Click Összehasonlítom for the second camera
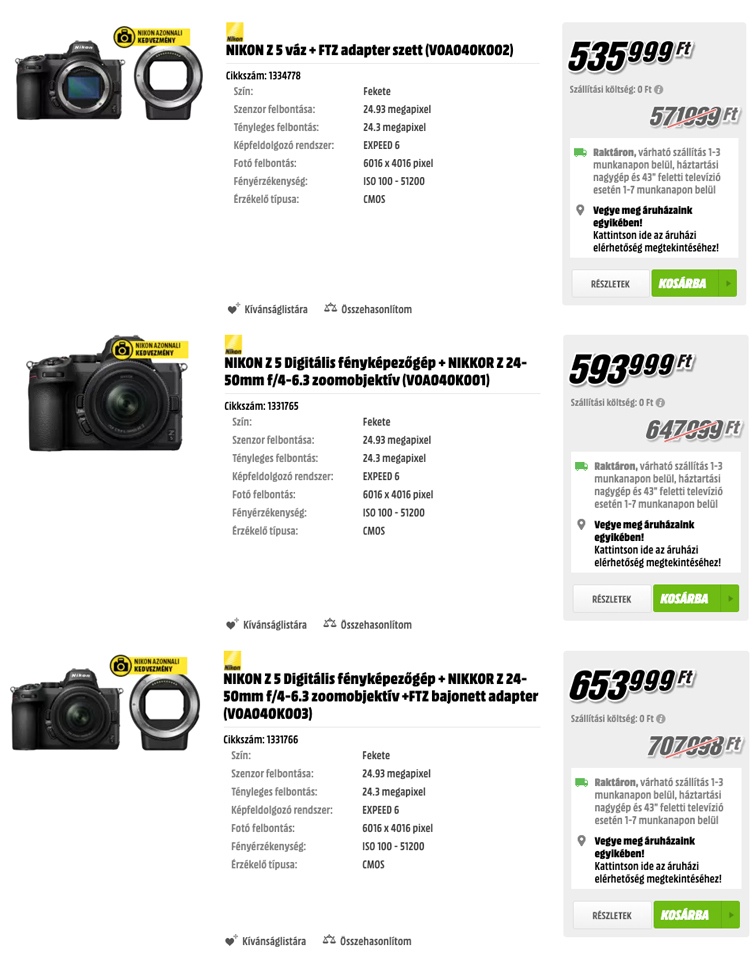This screenshot has height=953, width=750. (x=376, y=624)
